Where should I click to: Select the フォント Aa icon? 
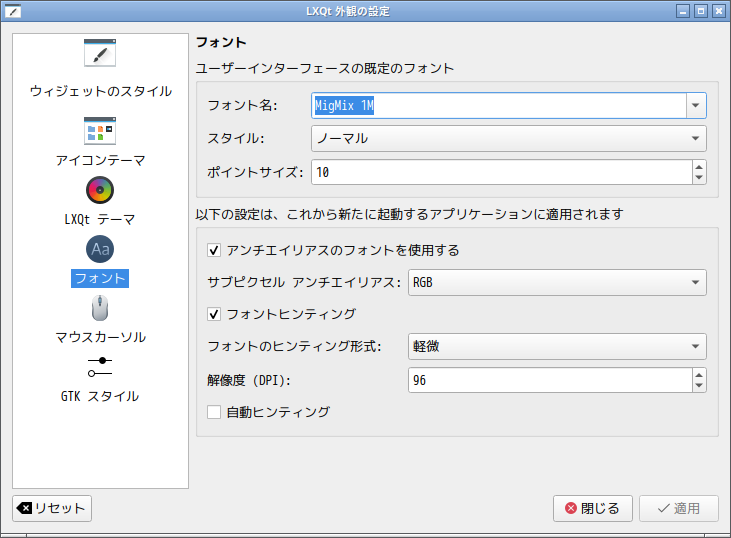(100, 249)
